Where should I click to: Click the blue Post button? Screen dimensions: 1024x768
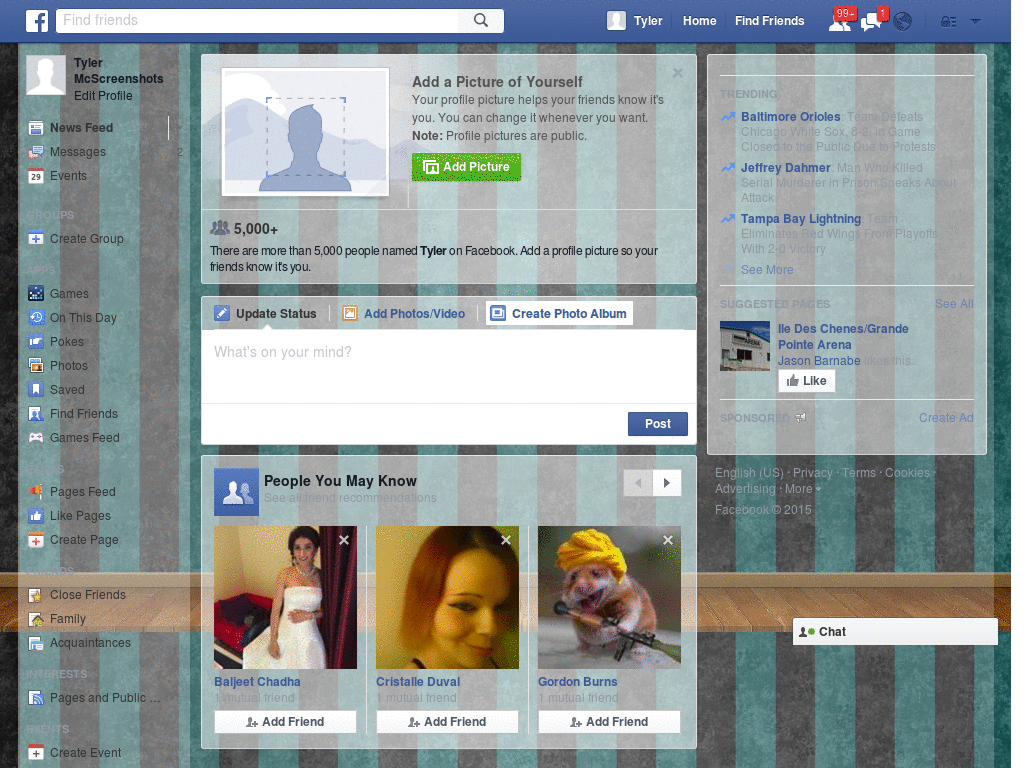pos(658,424)
